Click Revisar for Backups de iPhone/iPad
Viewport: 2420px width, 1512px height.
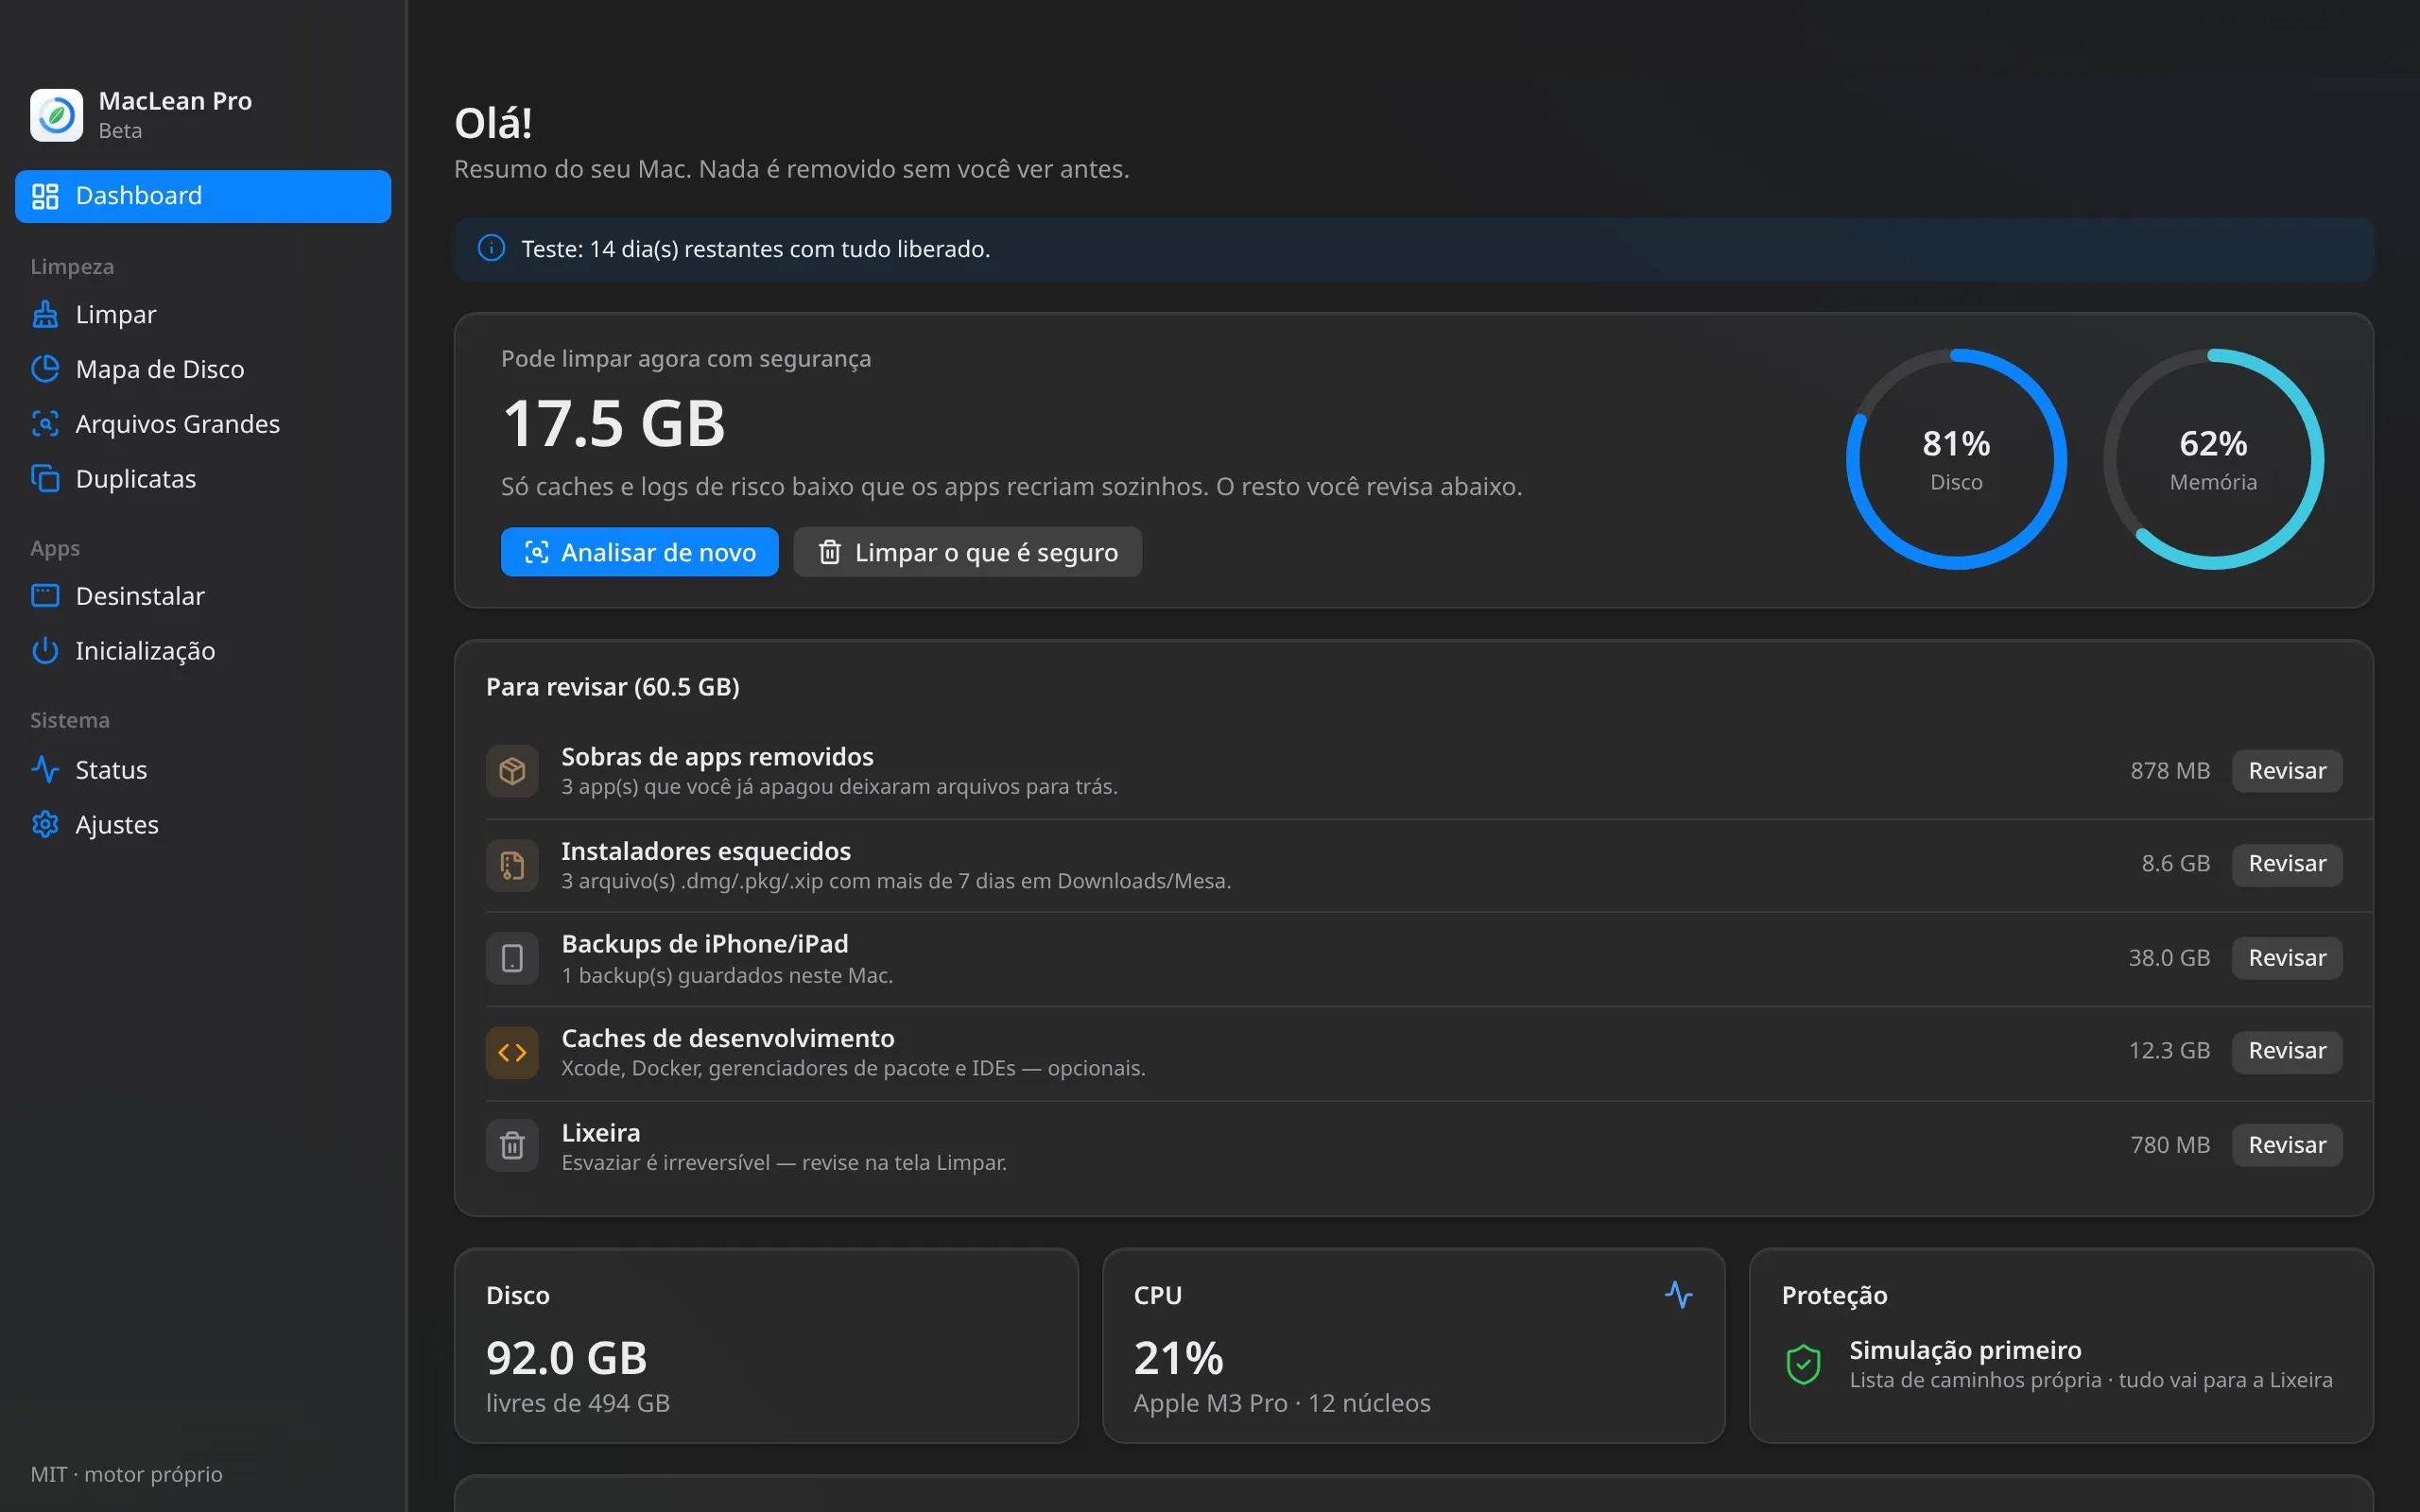[x=2286, y=958]
